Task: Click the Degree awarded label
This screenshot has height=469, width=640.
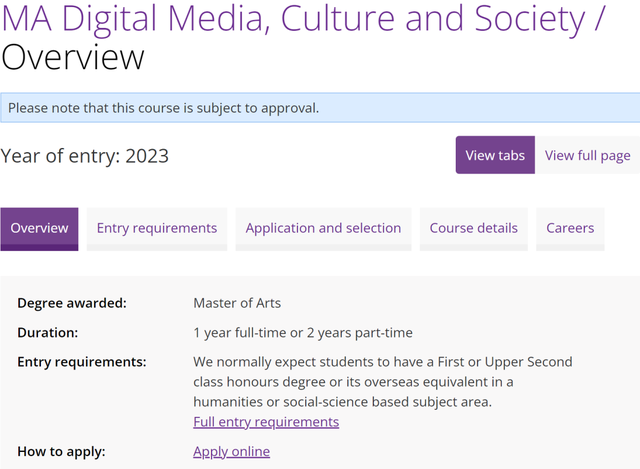Action: point(72,303)
